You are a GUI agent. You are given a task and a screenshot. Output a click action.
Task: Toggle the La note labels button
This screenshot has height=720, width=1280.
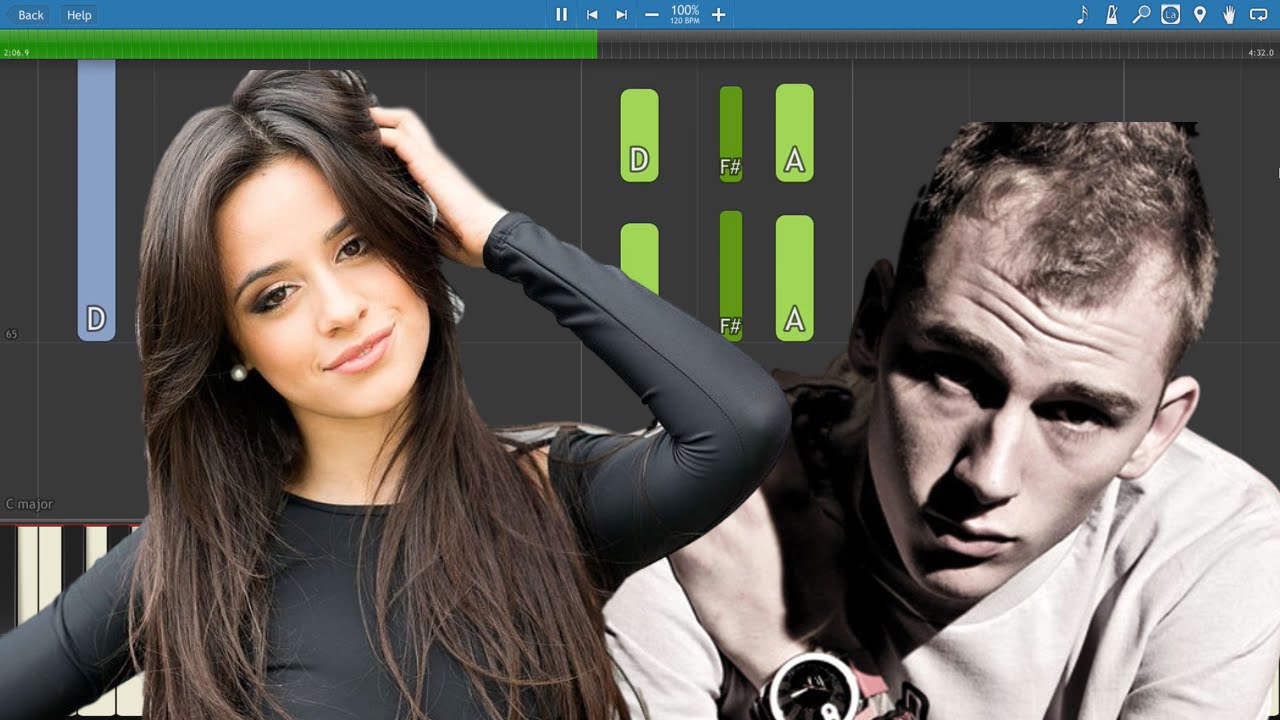click(x=1170, y=15)
